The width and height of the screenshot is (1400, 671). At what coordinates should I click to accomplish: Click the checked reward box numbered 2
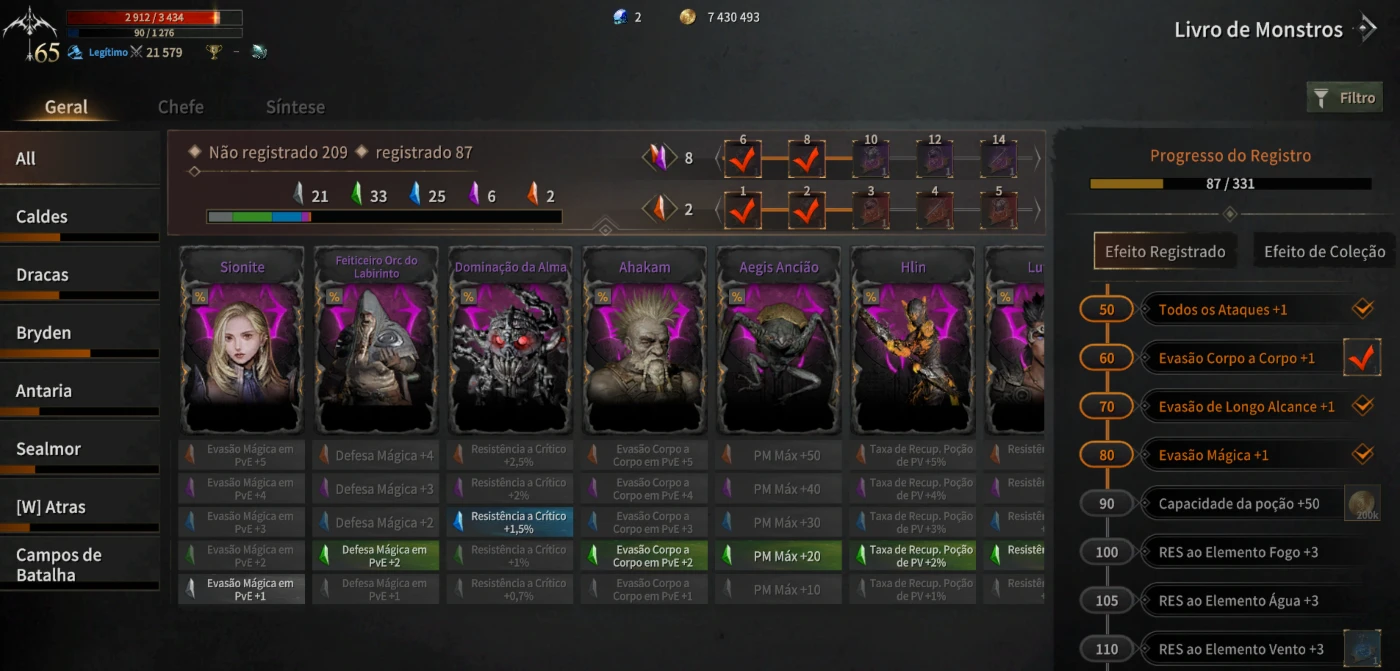click(807, 210)
